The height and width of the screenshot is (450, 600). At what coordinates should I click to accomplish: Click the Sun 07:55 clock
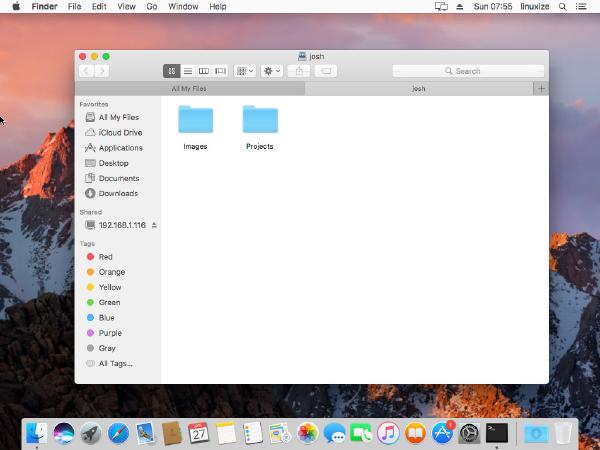coord(493,7)
